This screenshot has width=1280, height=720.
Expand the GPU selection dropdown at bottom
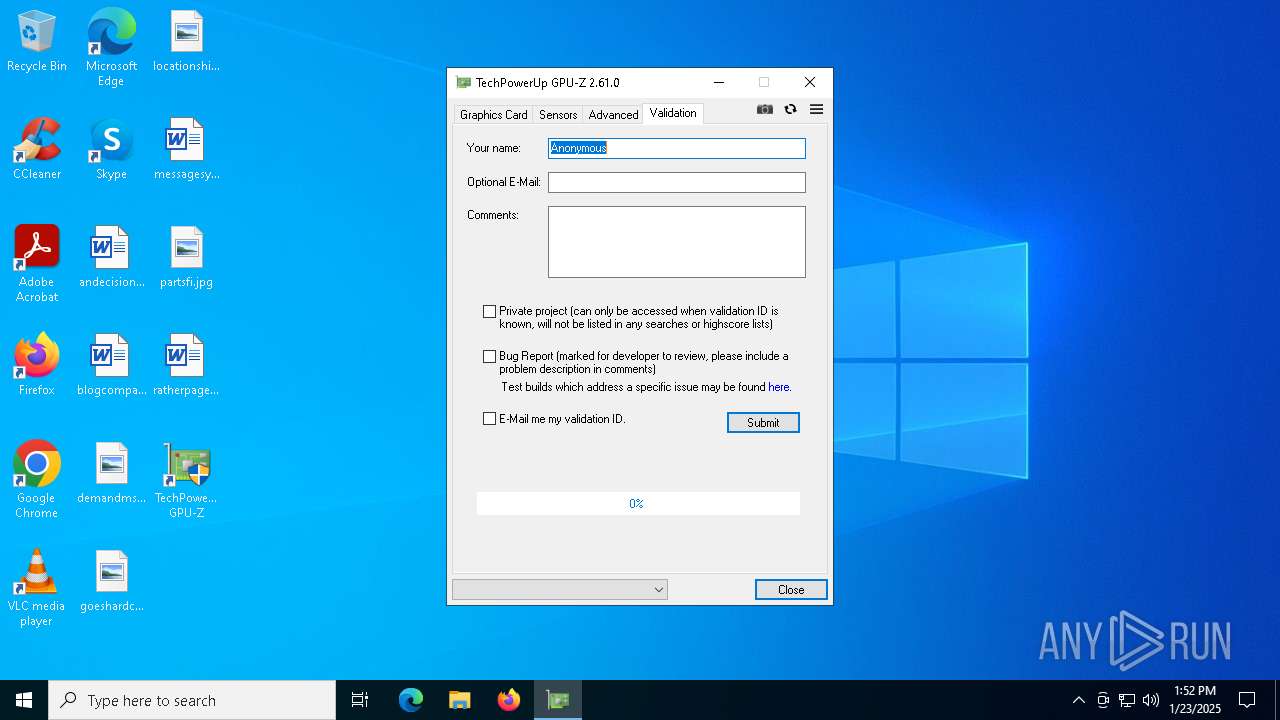pyautogui.click(x=559, y=590)
